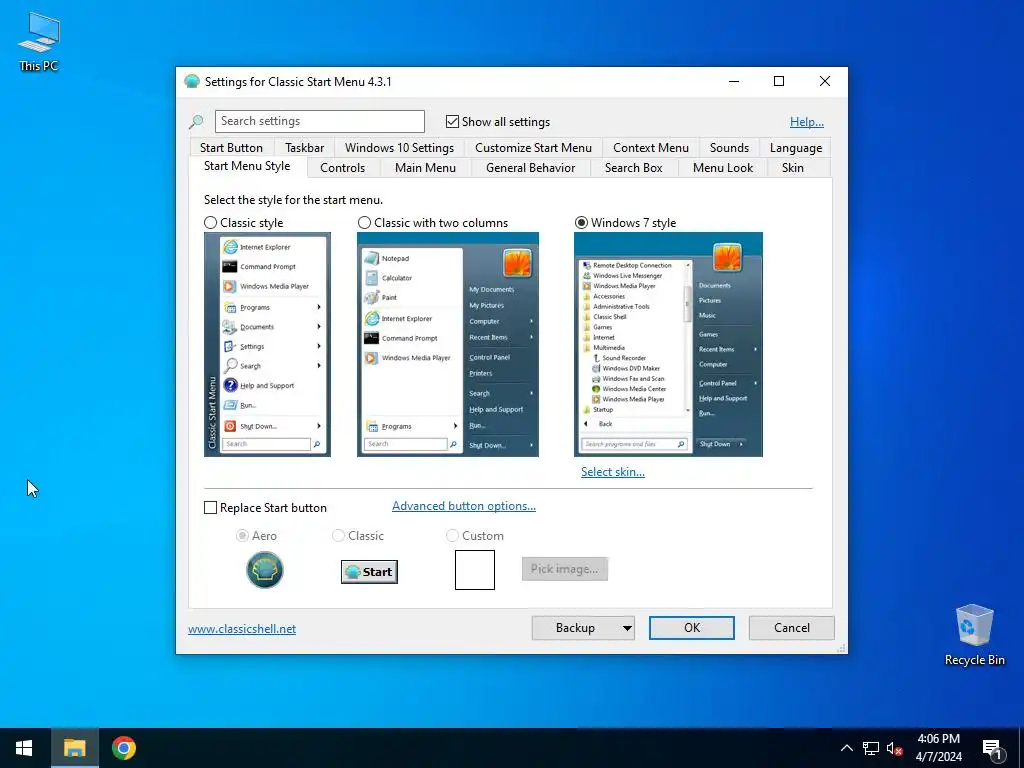The height and width of the screenshot is (768, 1024).
Task: Open the Language tab
Action: point(795,148)
